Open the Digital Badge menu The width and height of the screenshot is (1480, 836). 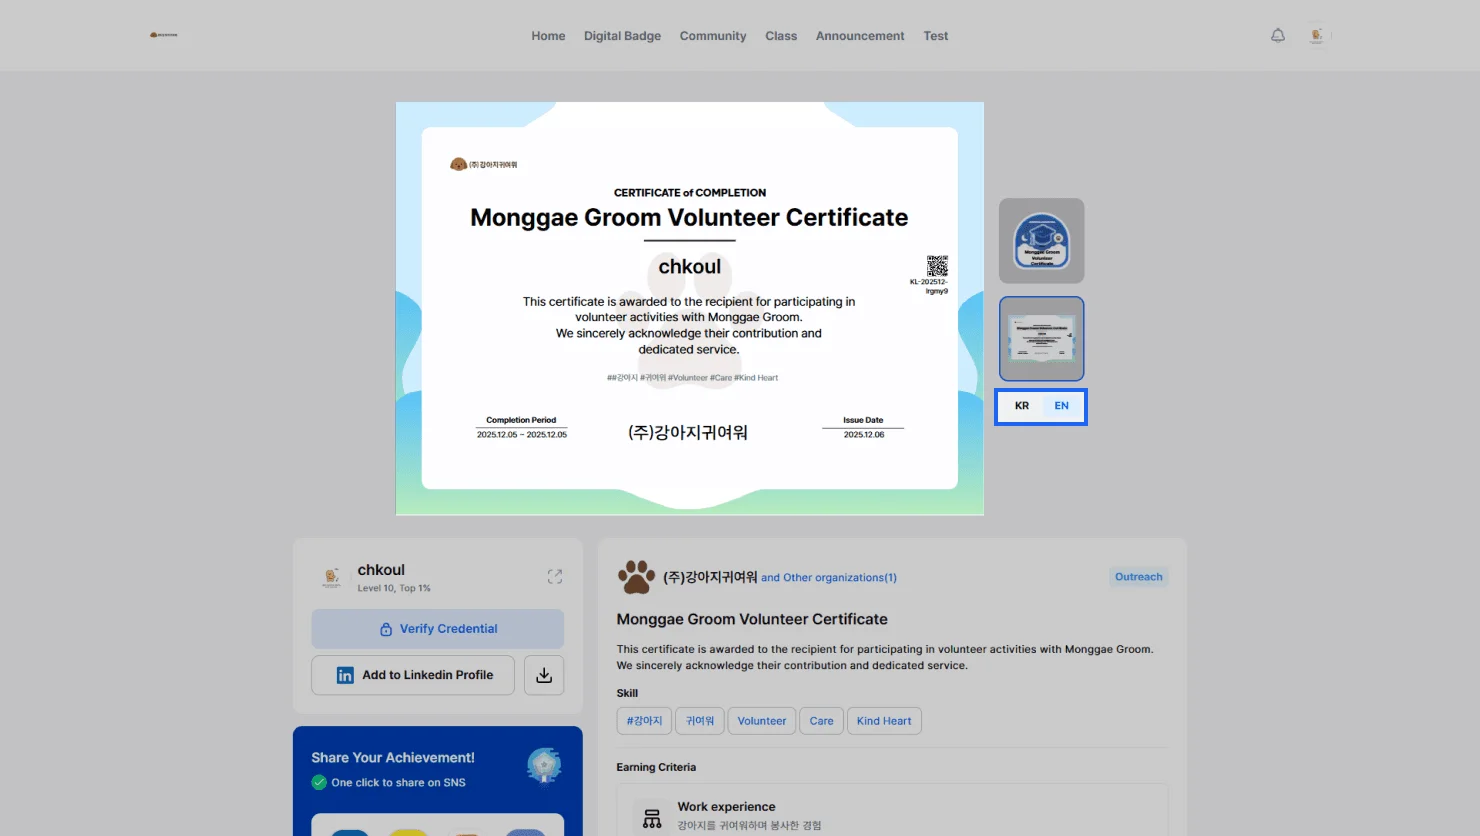click(x=622, y=36)
